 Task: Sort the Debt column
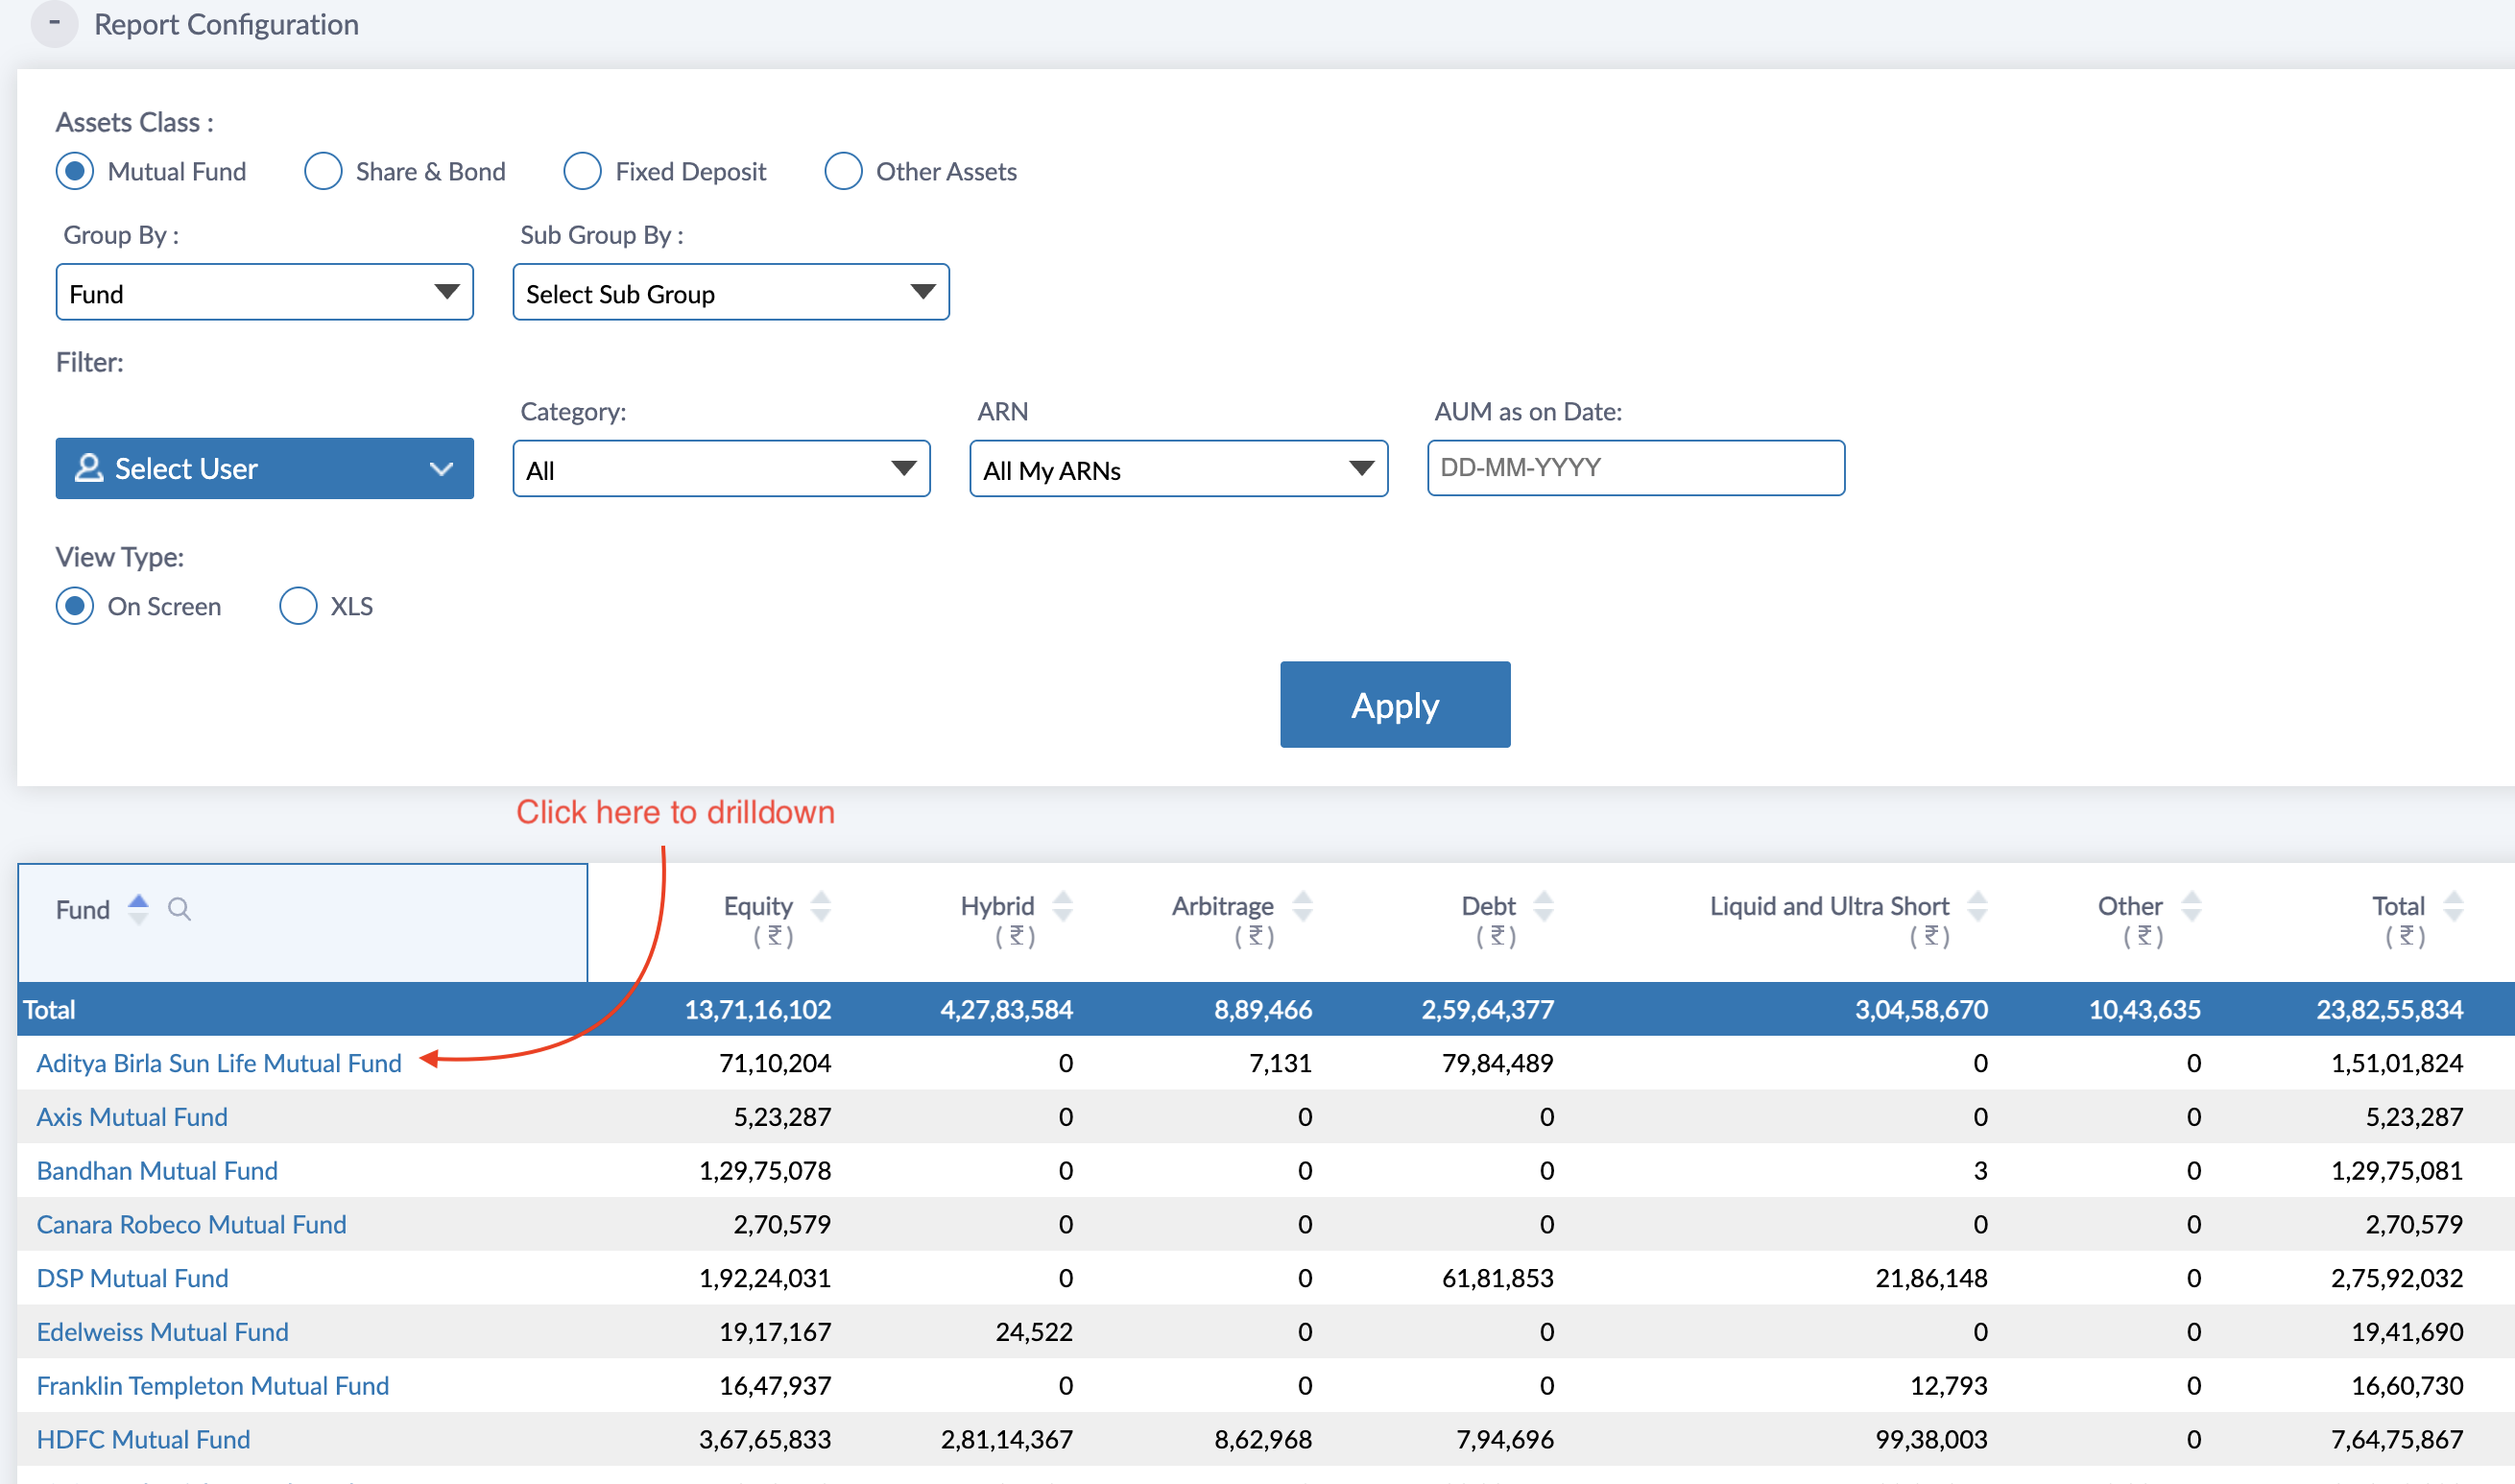(1543, 906)
